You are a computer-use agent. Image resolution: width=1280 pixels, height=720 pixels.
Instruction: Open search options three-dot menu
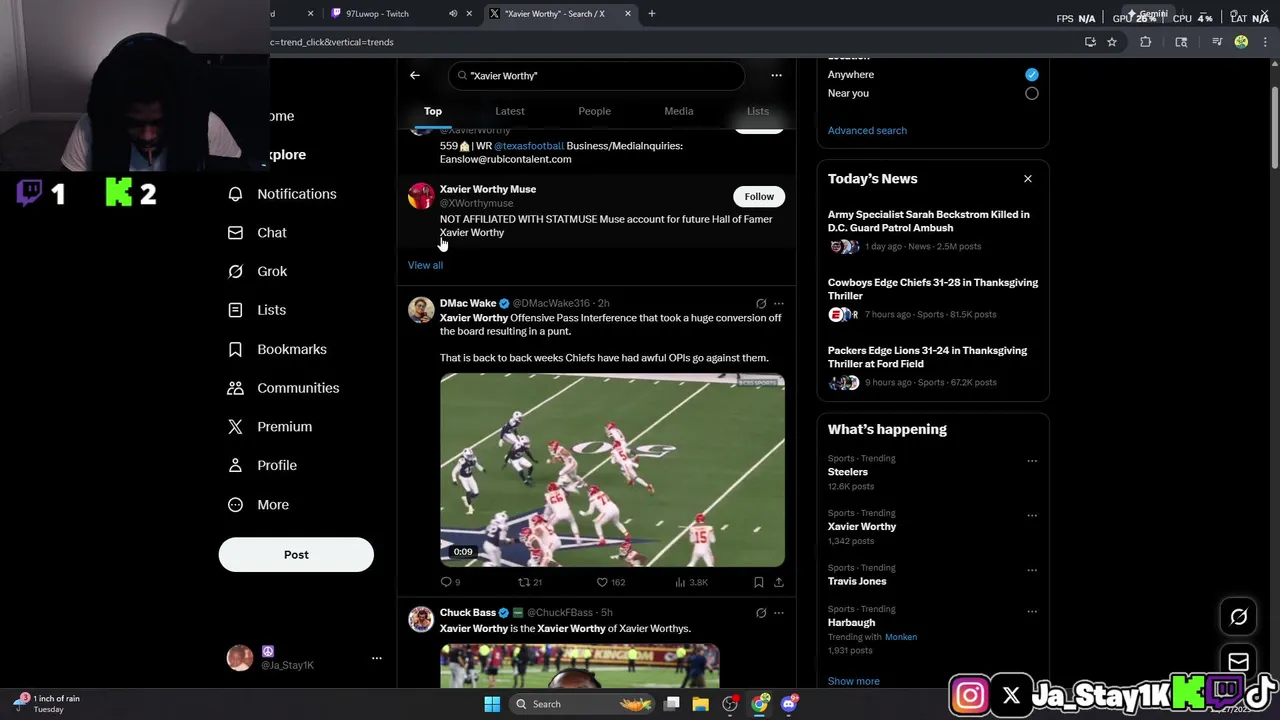coord(776,75)
